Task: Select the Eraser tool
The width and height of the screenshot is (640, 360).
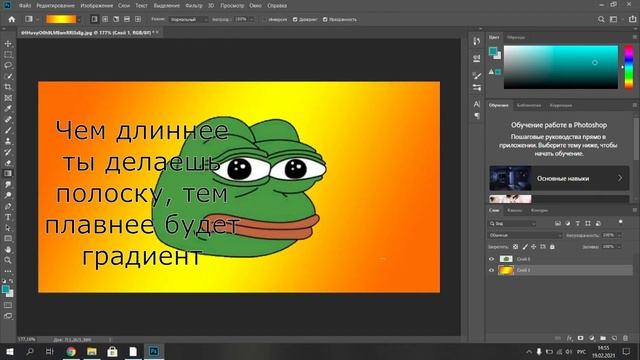Action: tap(8, 163)
